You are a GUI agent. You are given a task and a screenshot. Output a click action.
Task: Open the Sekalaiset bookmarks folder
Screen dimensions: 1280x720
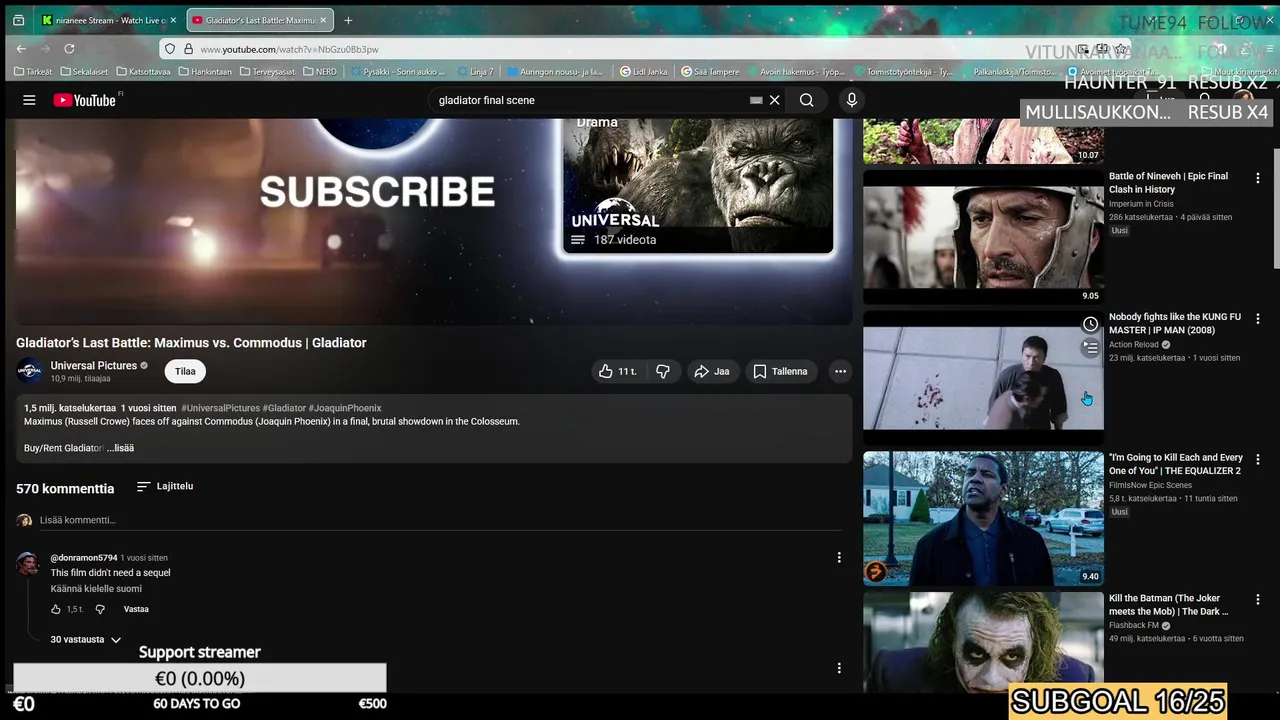coord(84,72)
